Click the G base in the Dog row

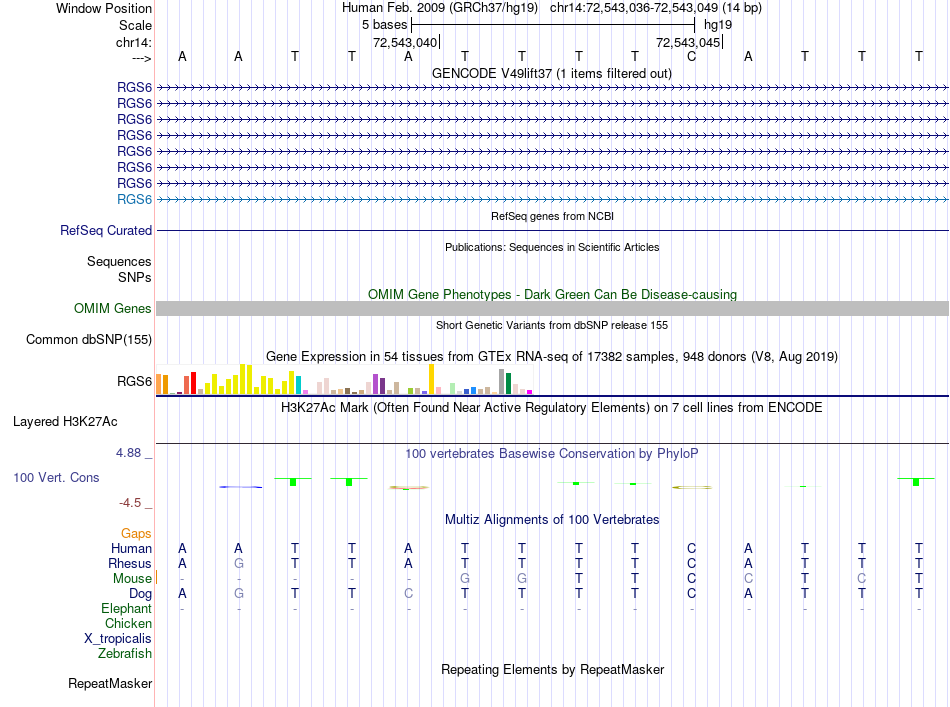[239, 594]
